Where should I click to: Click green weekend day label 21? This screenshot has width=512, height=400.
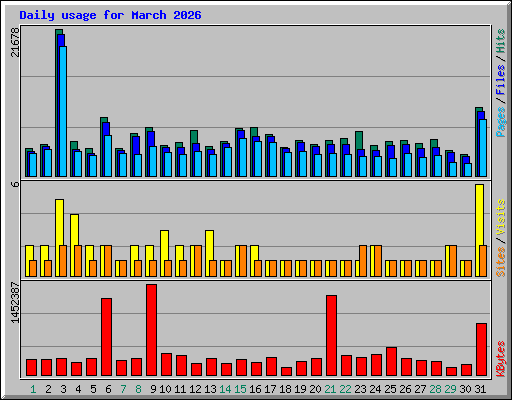point(330,389)
